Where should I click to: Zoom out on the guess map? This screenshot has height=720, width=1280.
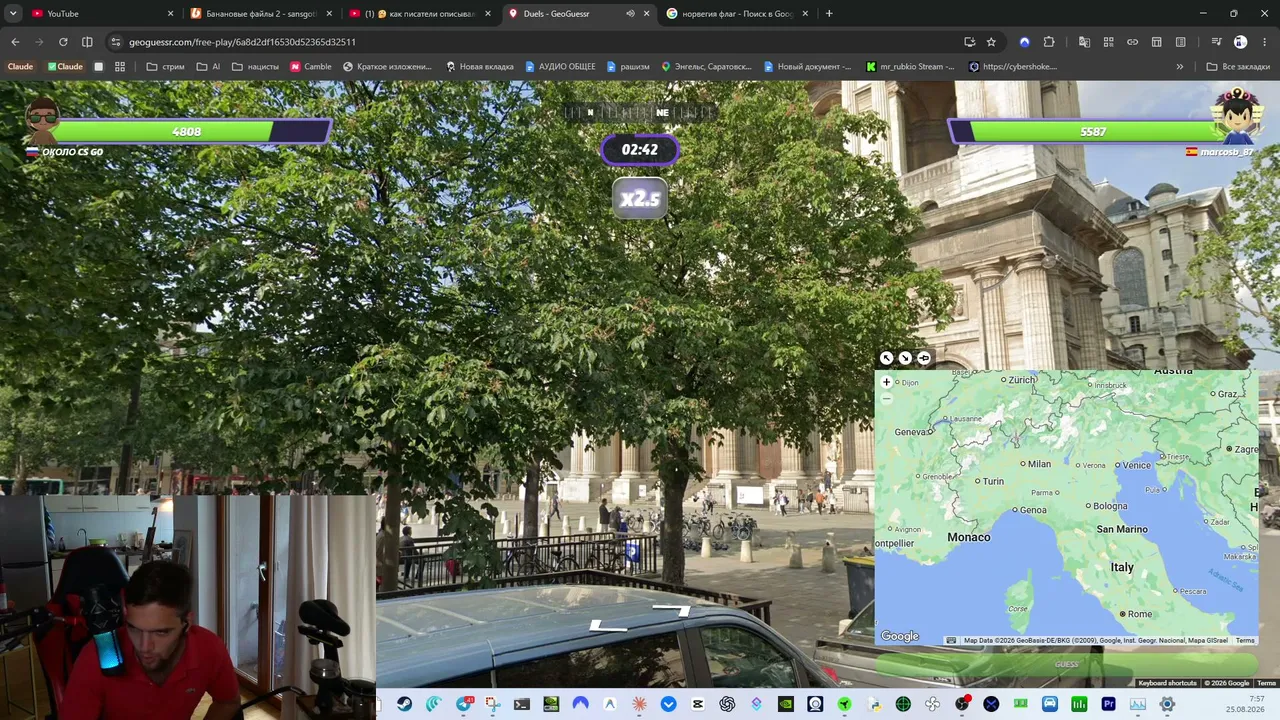click(x=886, y=398)
